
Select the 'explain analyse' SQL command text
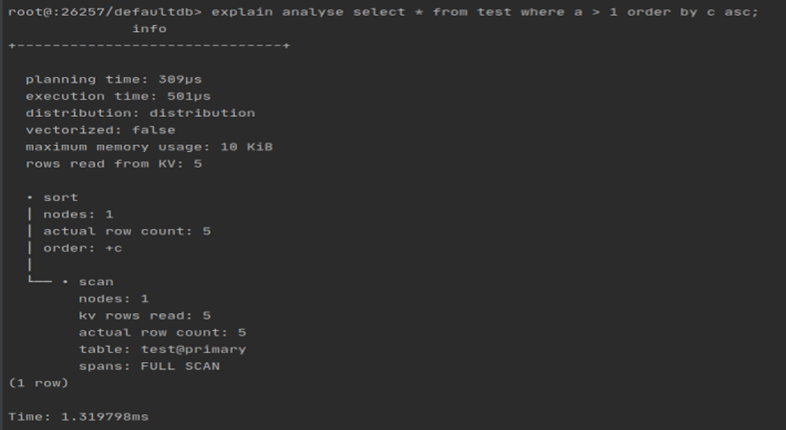click(277, 12)
